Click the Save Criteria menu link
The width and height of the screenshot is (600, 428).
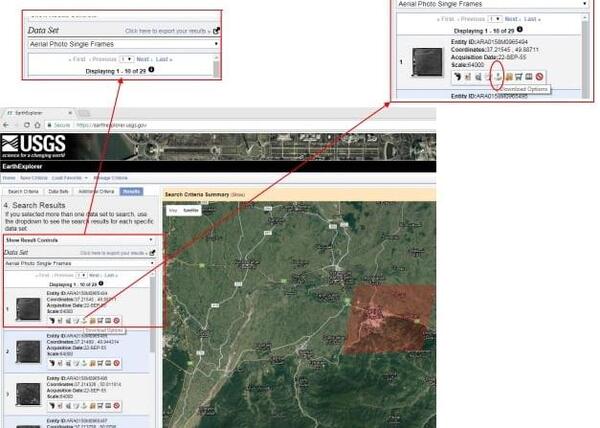click(34, 178)
